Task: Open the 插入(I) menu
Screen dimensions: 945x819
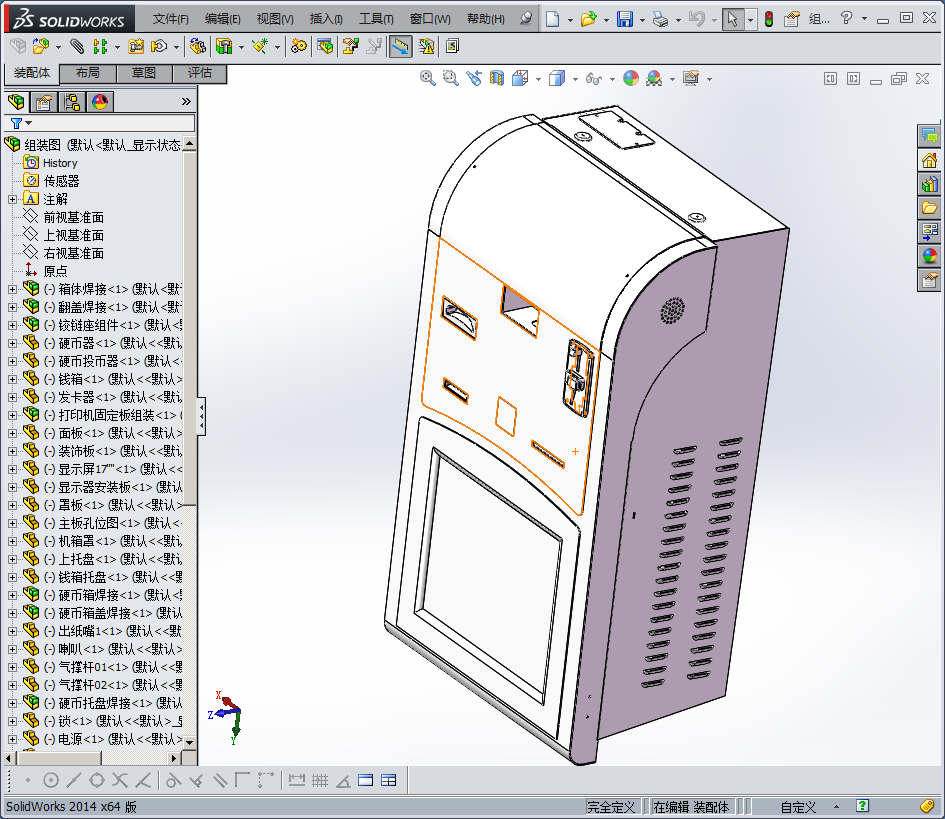Action: [326, 19]
